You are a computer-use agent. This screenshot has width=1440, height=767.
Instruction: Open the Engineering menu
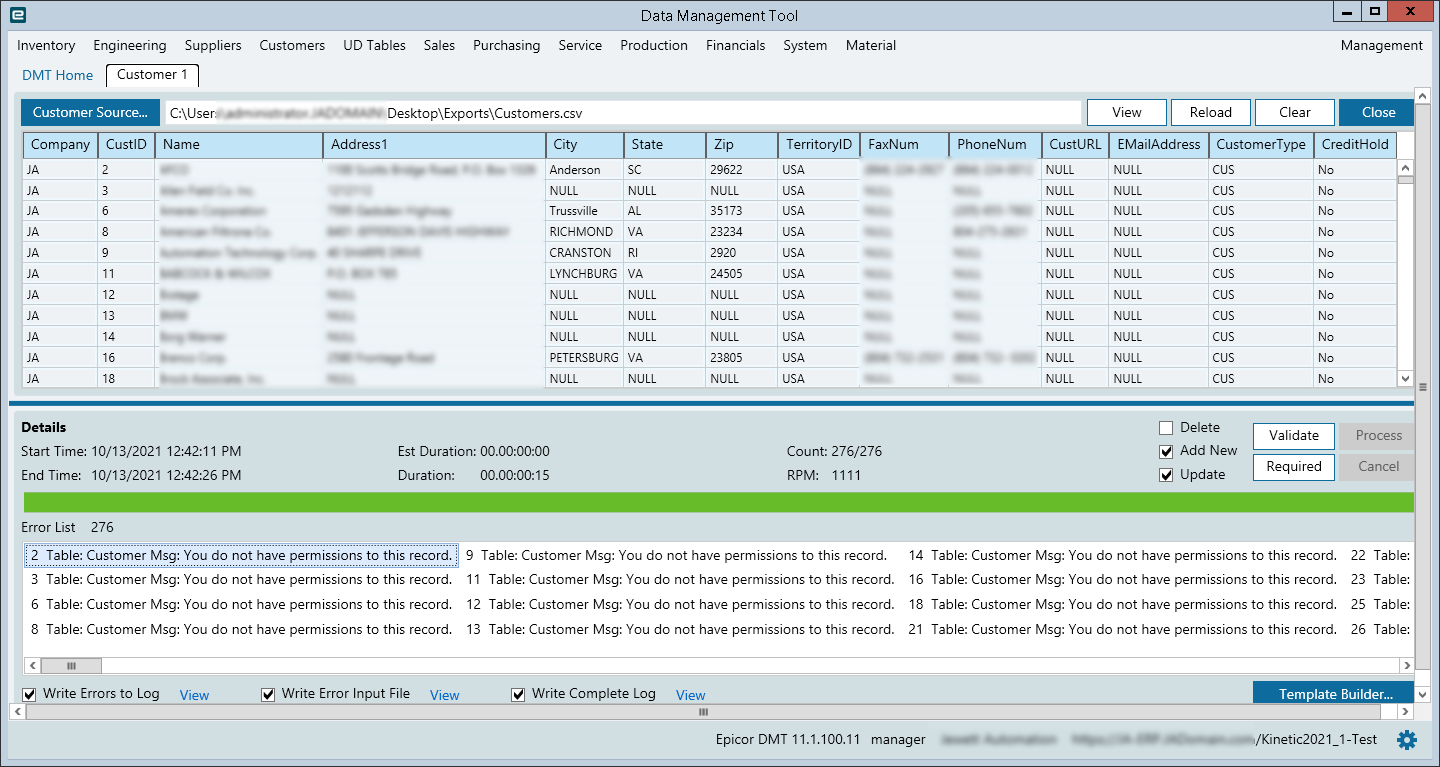[x=130, y=45]
